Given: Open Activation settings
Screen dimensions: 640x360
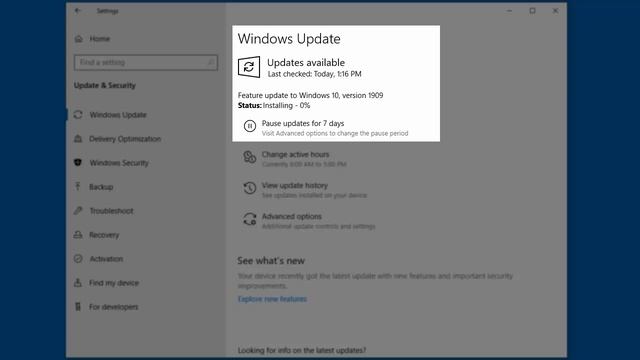Looking at the screenshot, I should [x=106, y=259].
